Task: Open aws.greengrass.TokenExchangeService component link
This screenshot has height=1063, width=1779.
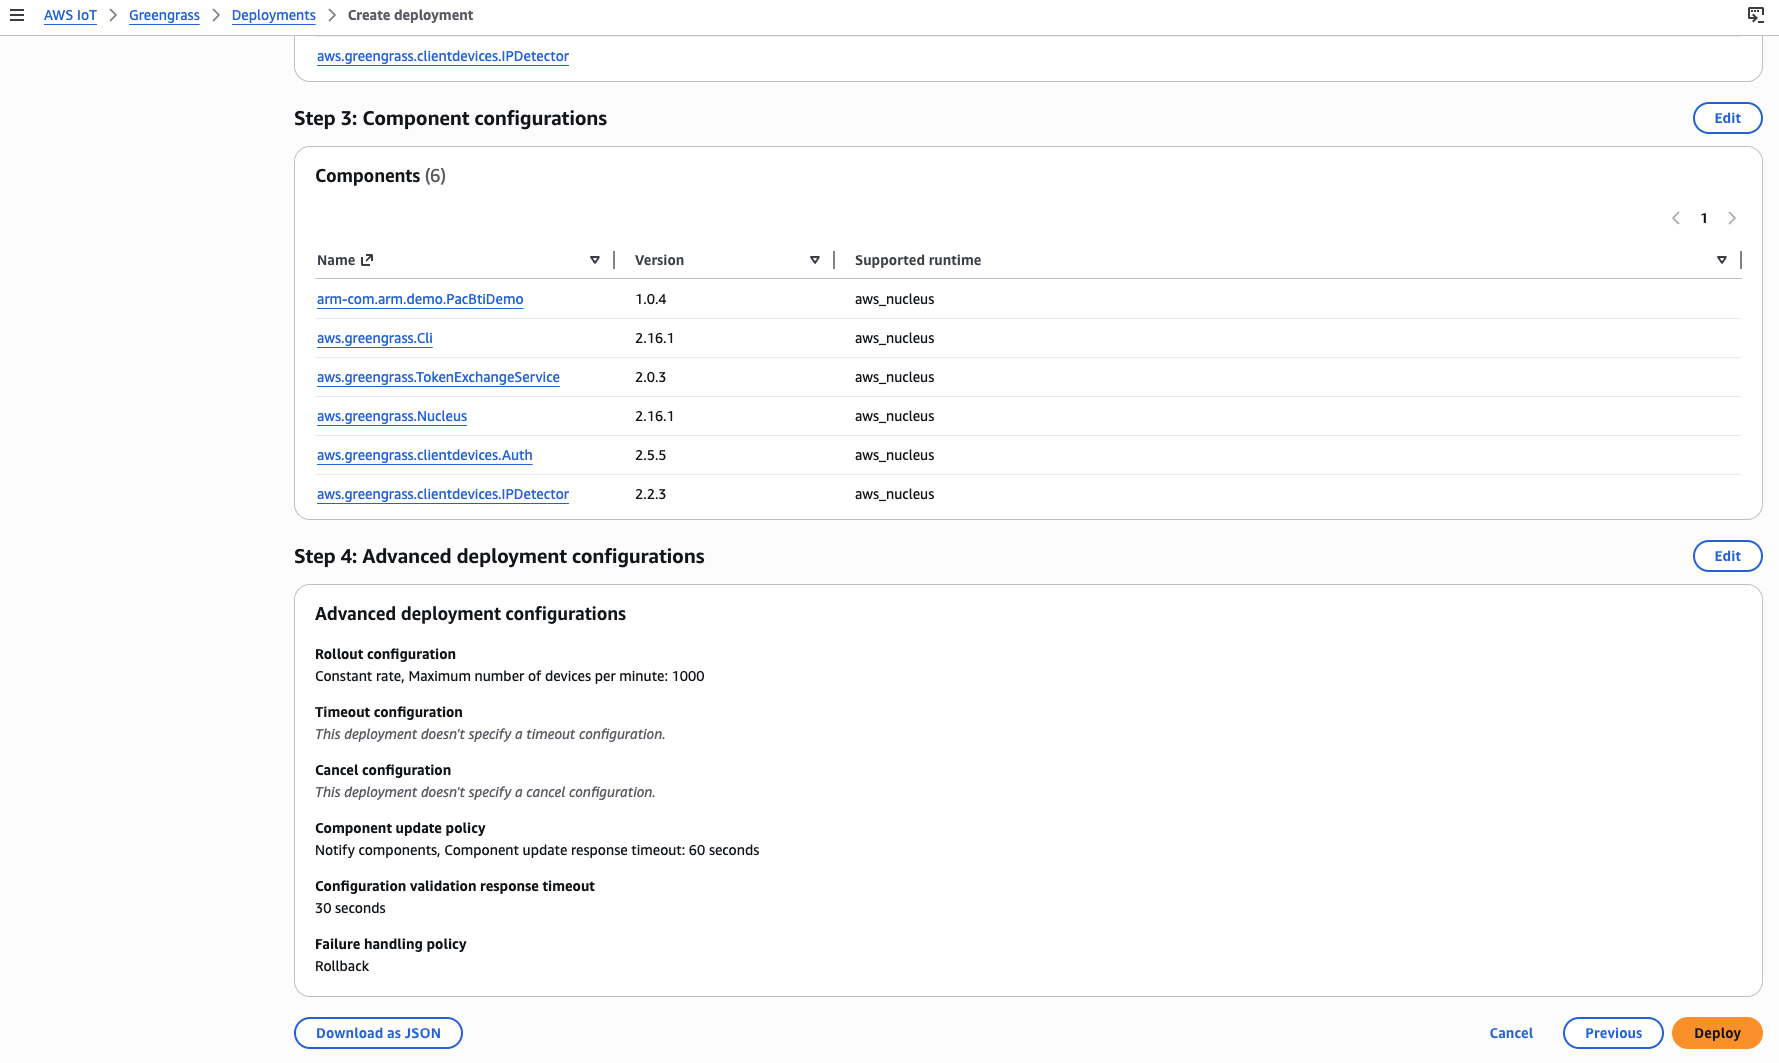Action: coord(438,377)
